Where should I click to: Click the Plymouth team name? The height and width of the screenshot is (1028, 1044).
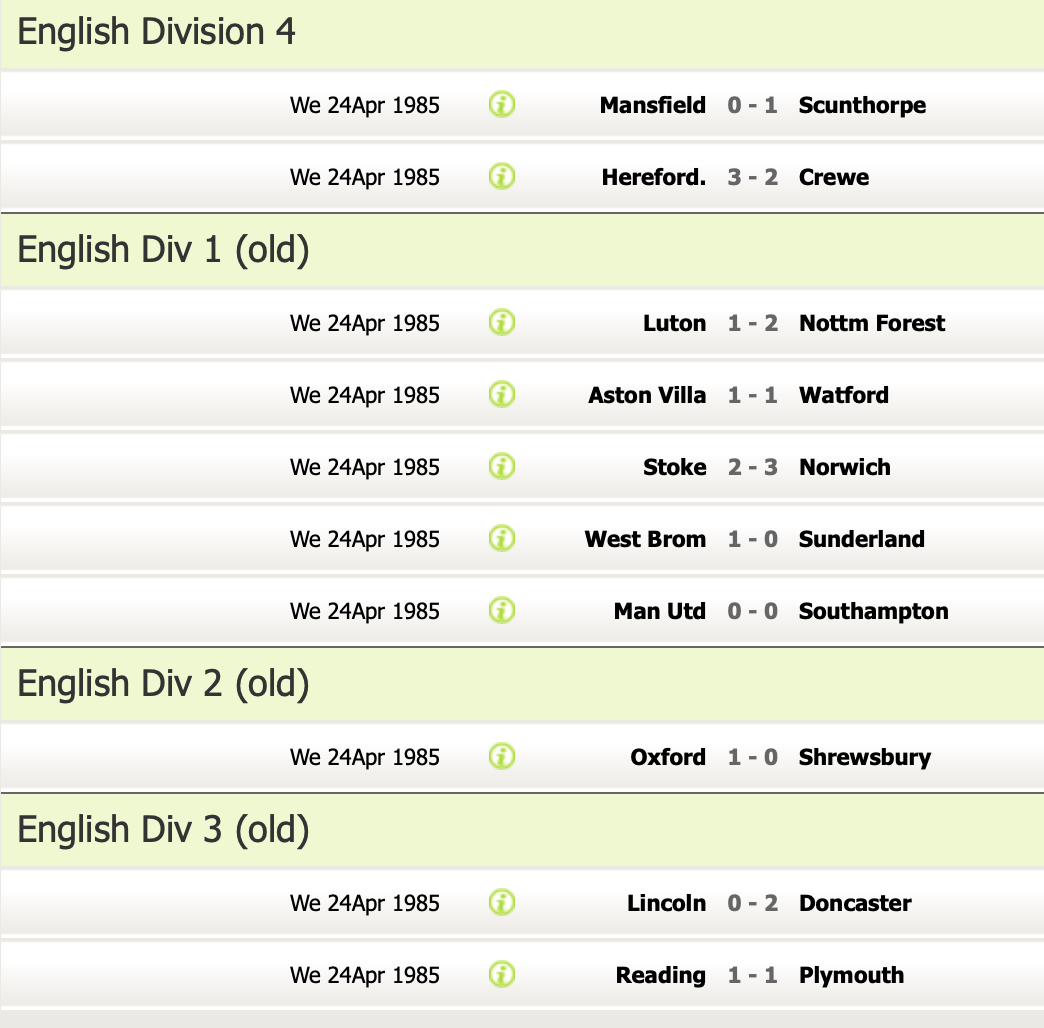[x=851, y=975]
